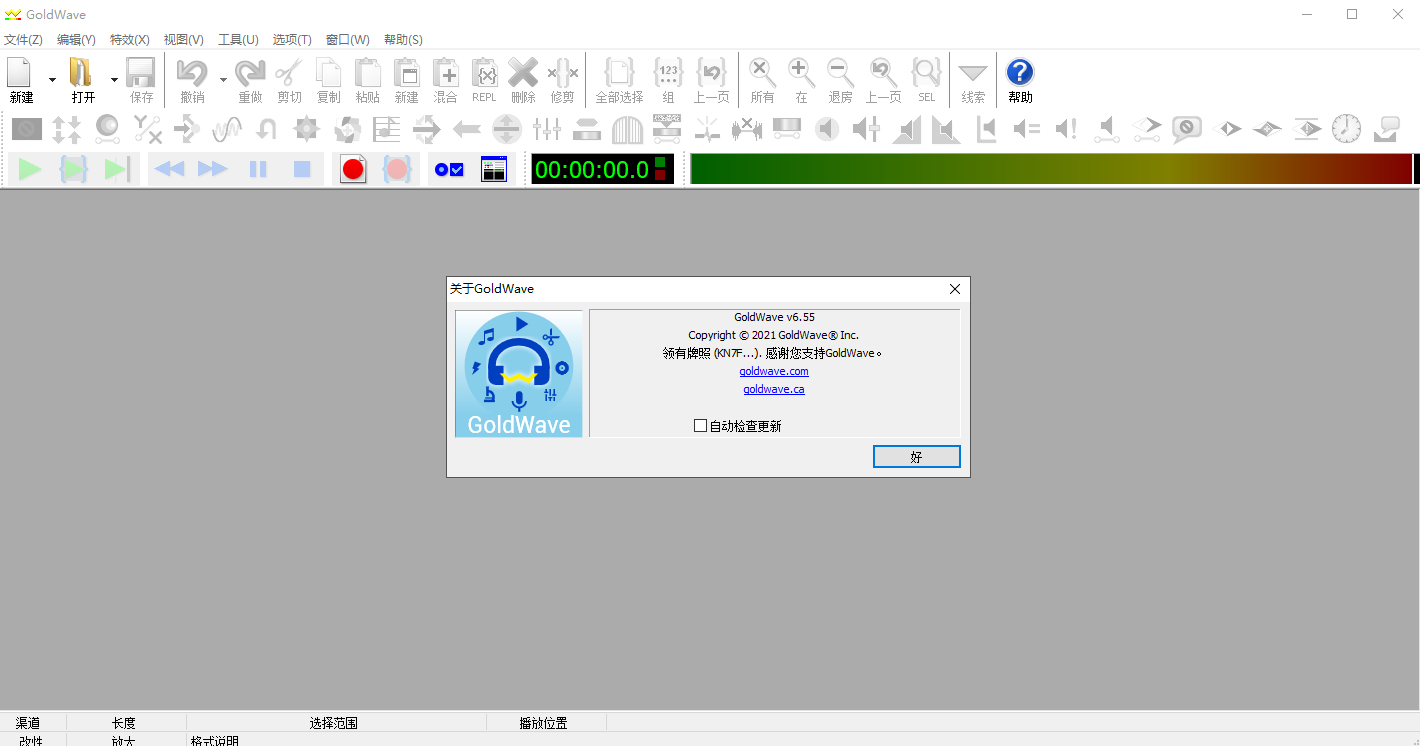Click the 线索 cue triangle icon
Image resolution: width=1420 pixels, height=746 pixels.
[x=973, y=73]
